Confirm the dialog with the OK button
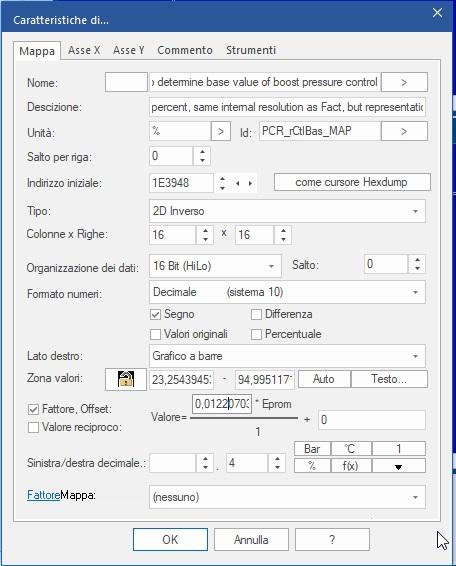This screenshot has height=566, width=456. pyautogui.click(x=170, y=540)
